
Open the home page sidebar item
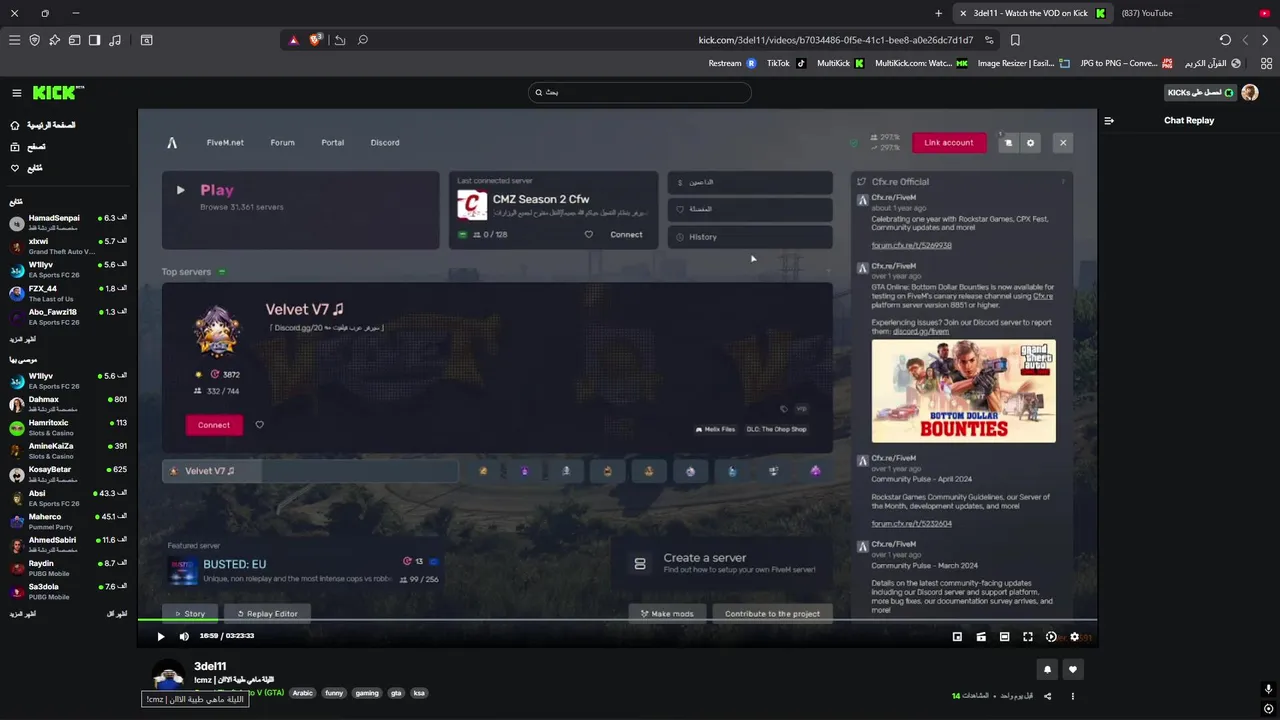43,125
